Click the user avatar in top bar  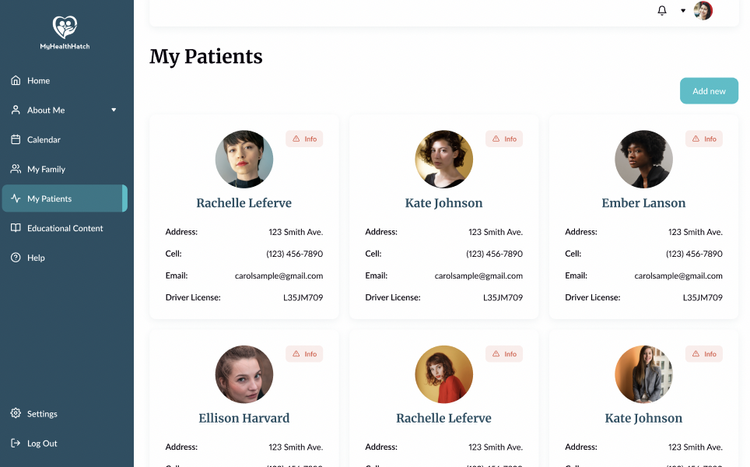pos(703,11)
